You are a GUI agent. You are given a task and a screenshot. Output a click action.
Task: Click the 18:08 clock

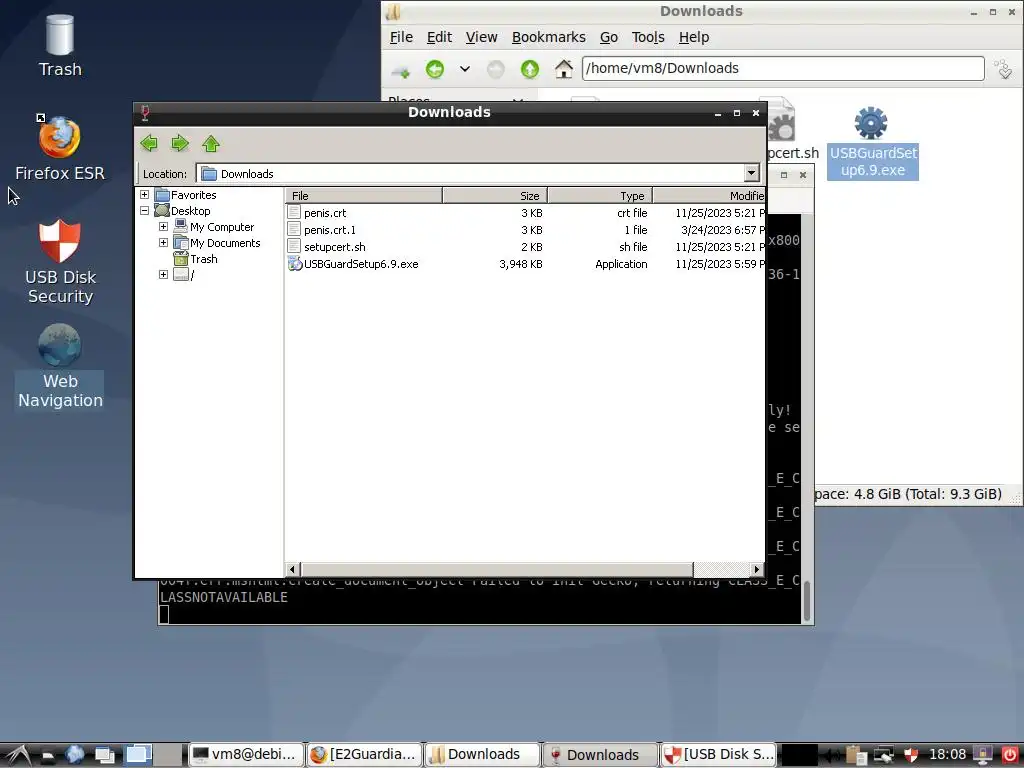(x=947, y=754)
